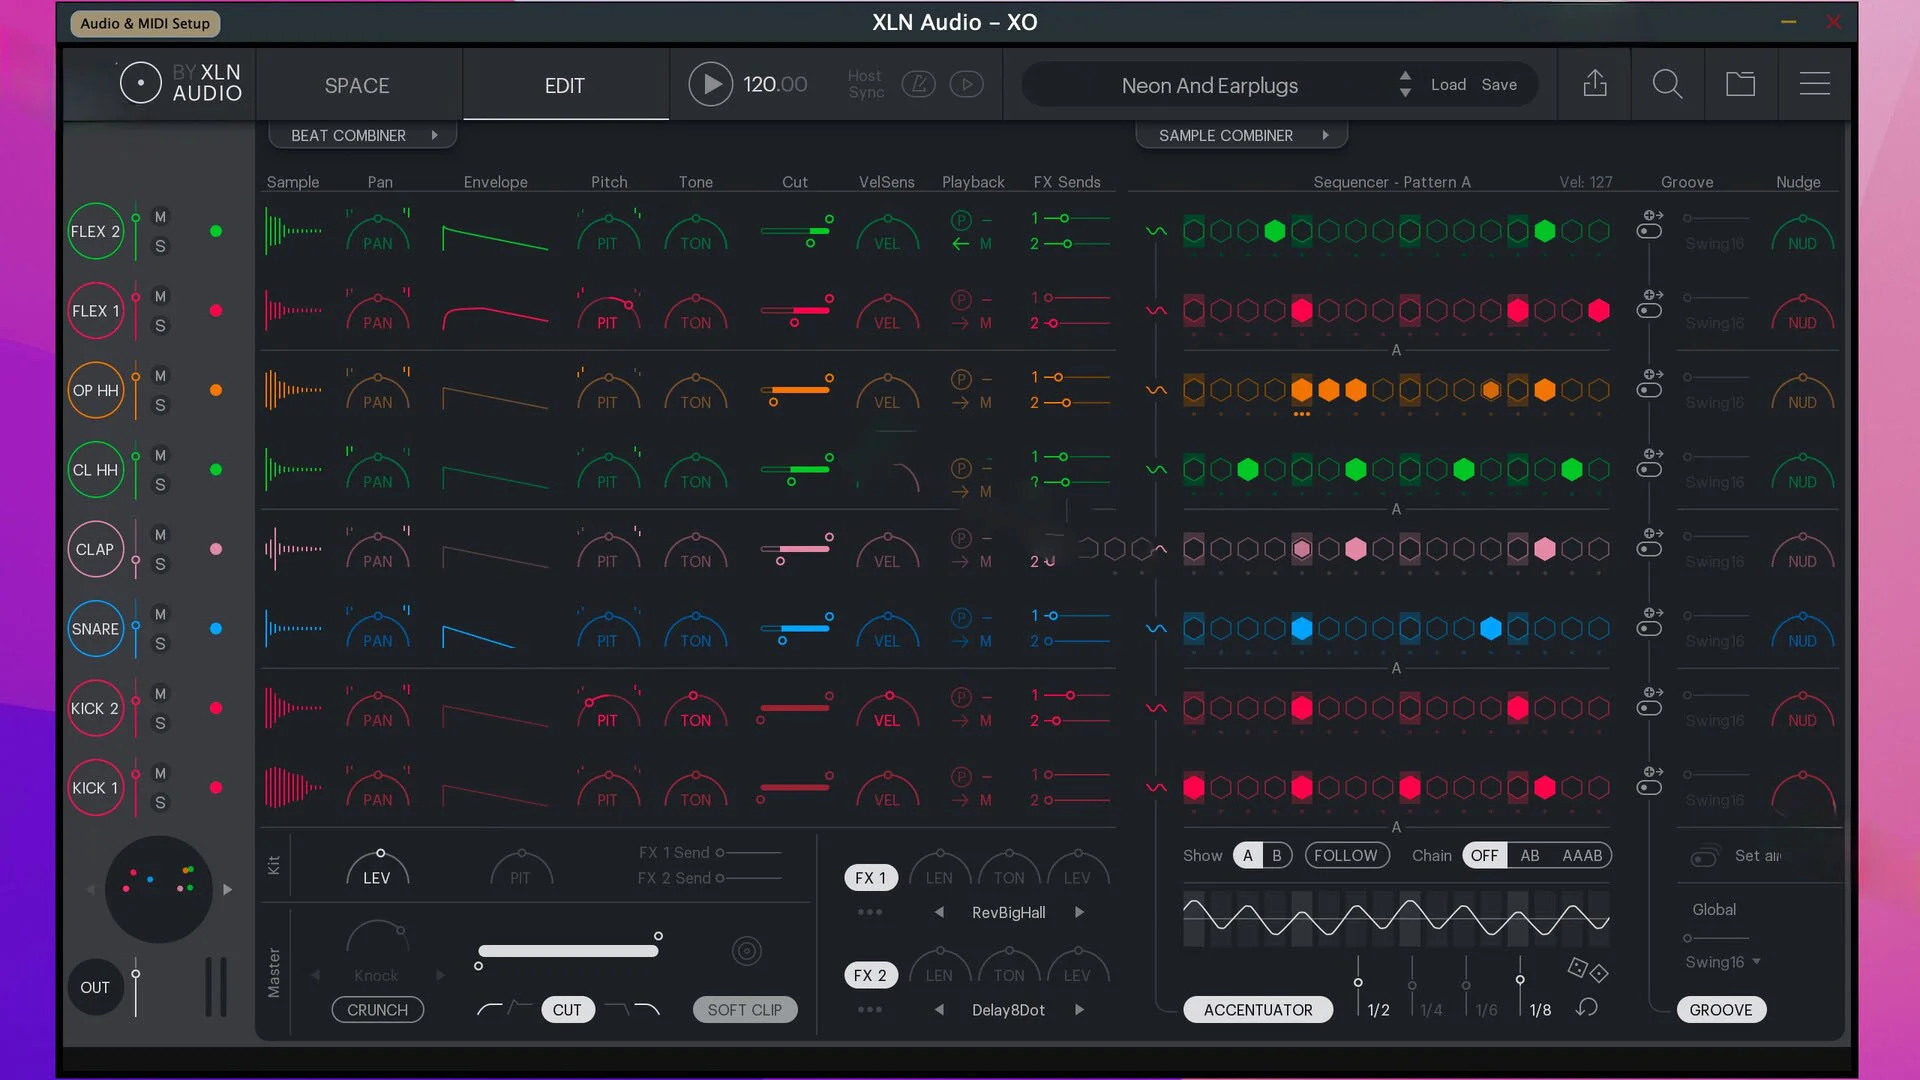Click the FLEX 2 accentuator wave icon
This screenshot has height=1080, width=1920.
pos(1156,231)
